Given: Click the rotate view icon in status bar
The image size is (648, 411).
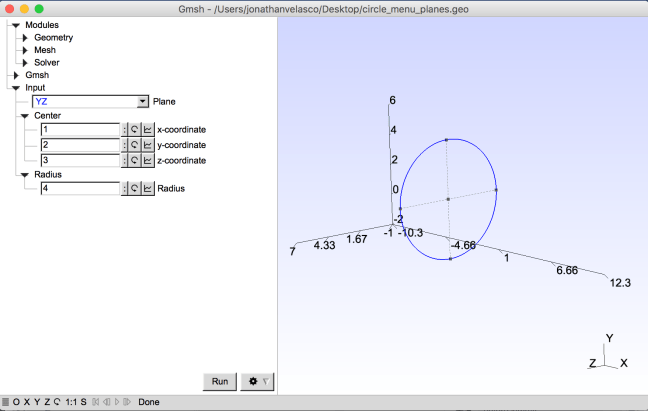Looking at the screenshot, I should pyautogui.click(x=57, y=402).
